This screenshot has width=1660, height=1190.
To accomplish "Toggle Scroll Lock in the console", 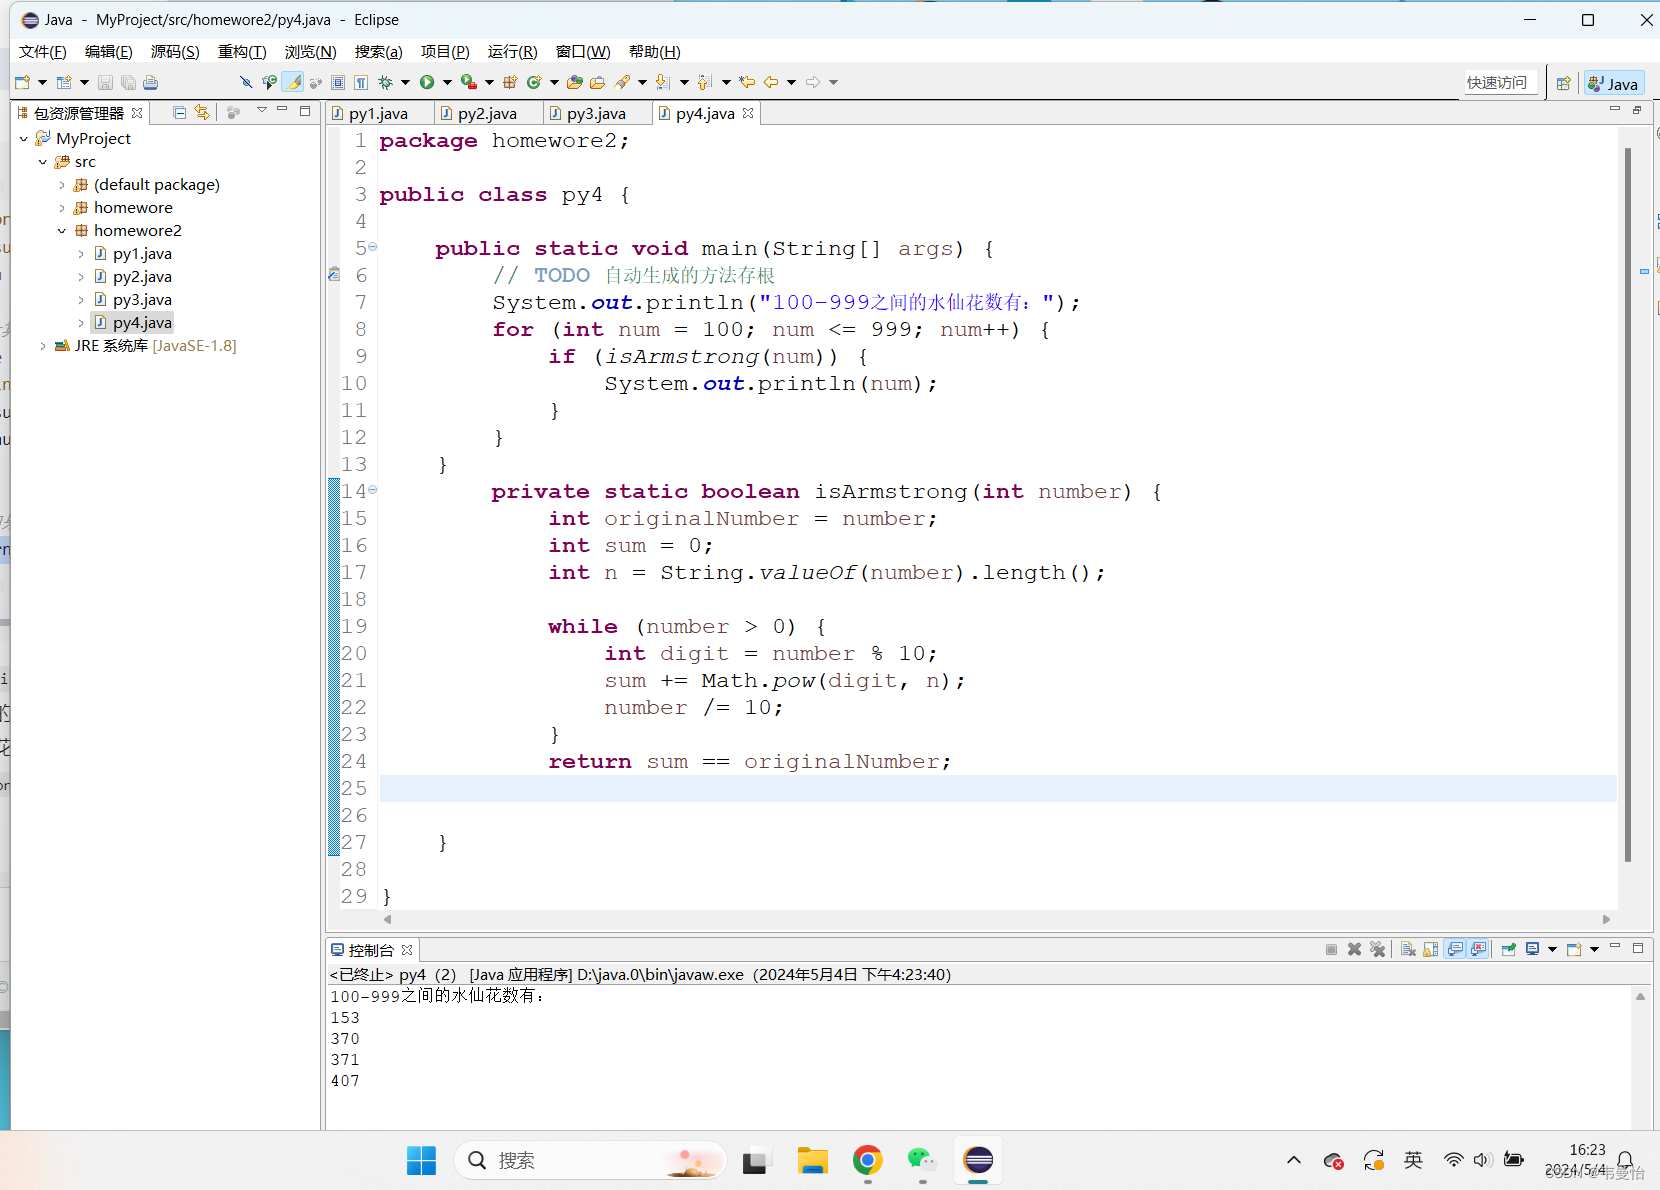I will tap(1431, 949).
